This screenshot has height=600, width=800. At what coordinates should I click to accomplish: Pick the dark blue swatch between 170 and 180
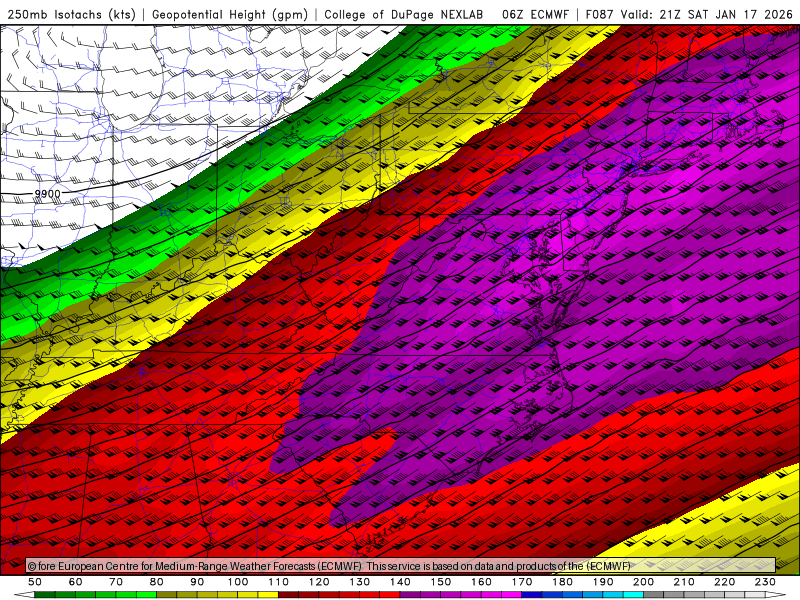click(x=532, y=595)
